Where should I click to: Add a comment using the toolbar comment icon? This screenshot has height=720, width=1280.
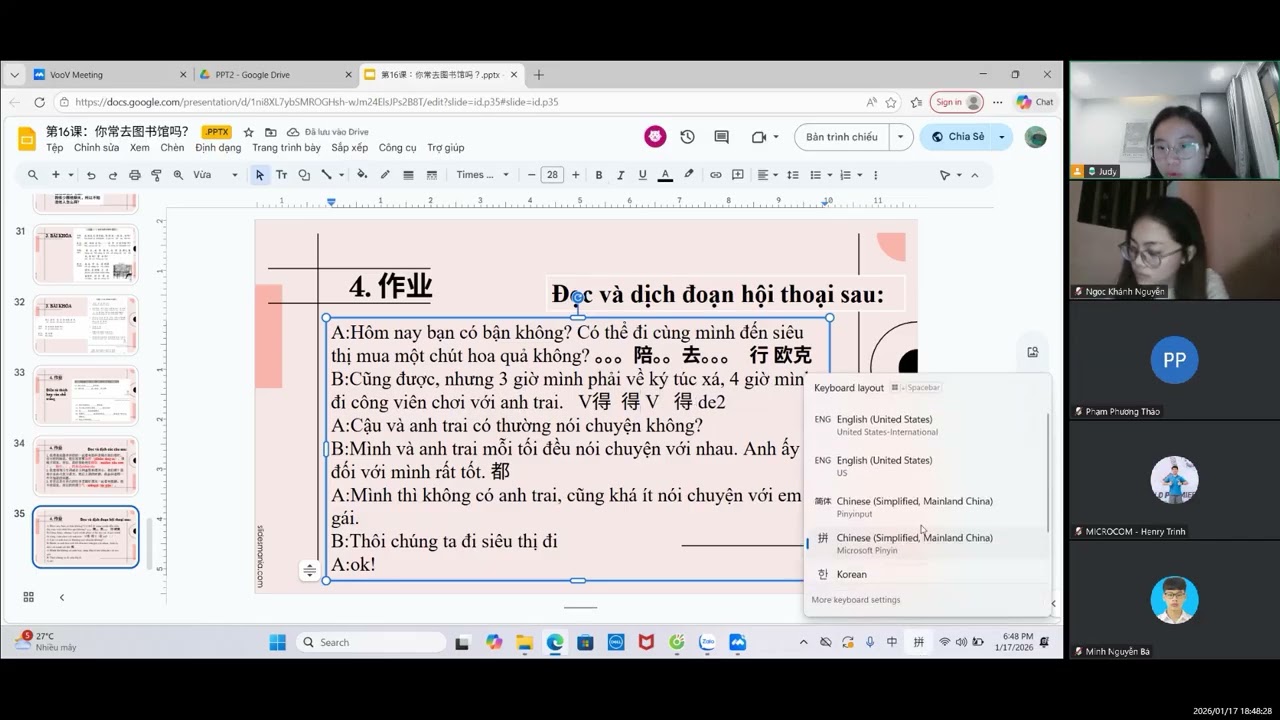738,175
